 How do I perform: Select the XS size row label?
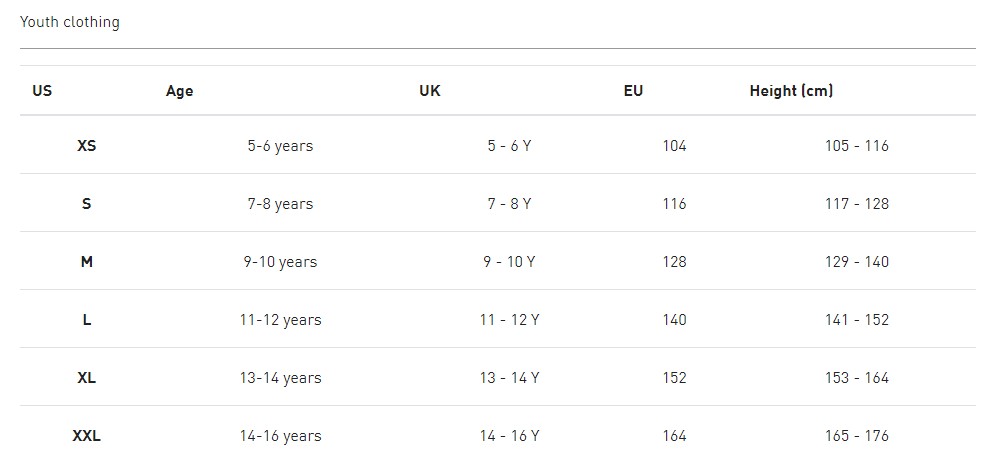[x=87, y=146]
